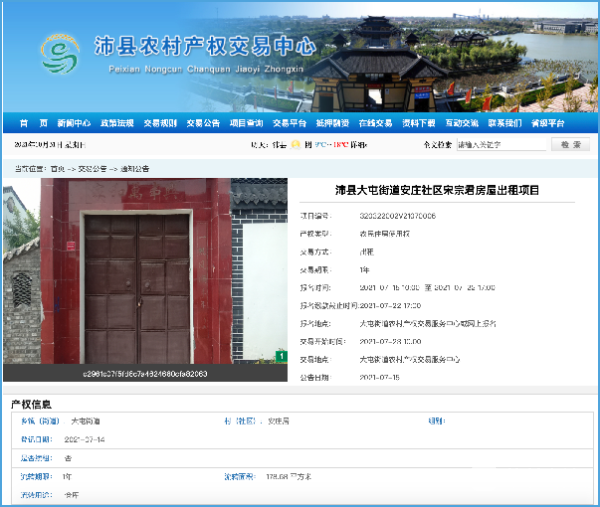Click the 交易地点 location value
Viewport: 600px width, 507px height.
pos(409,360)
